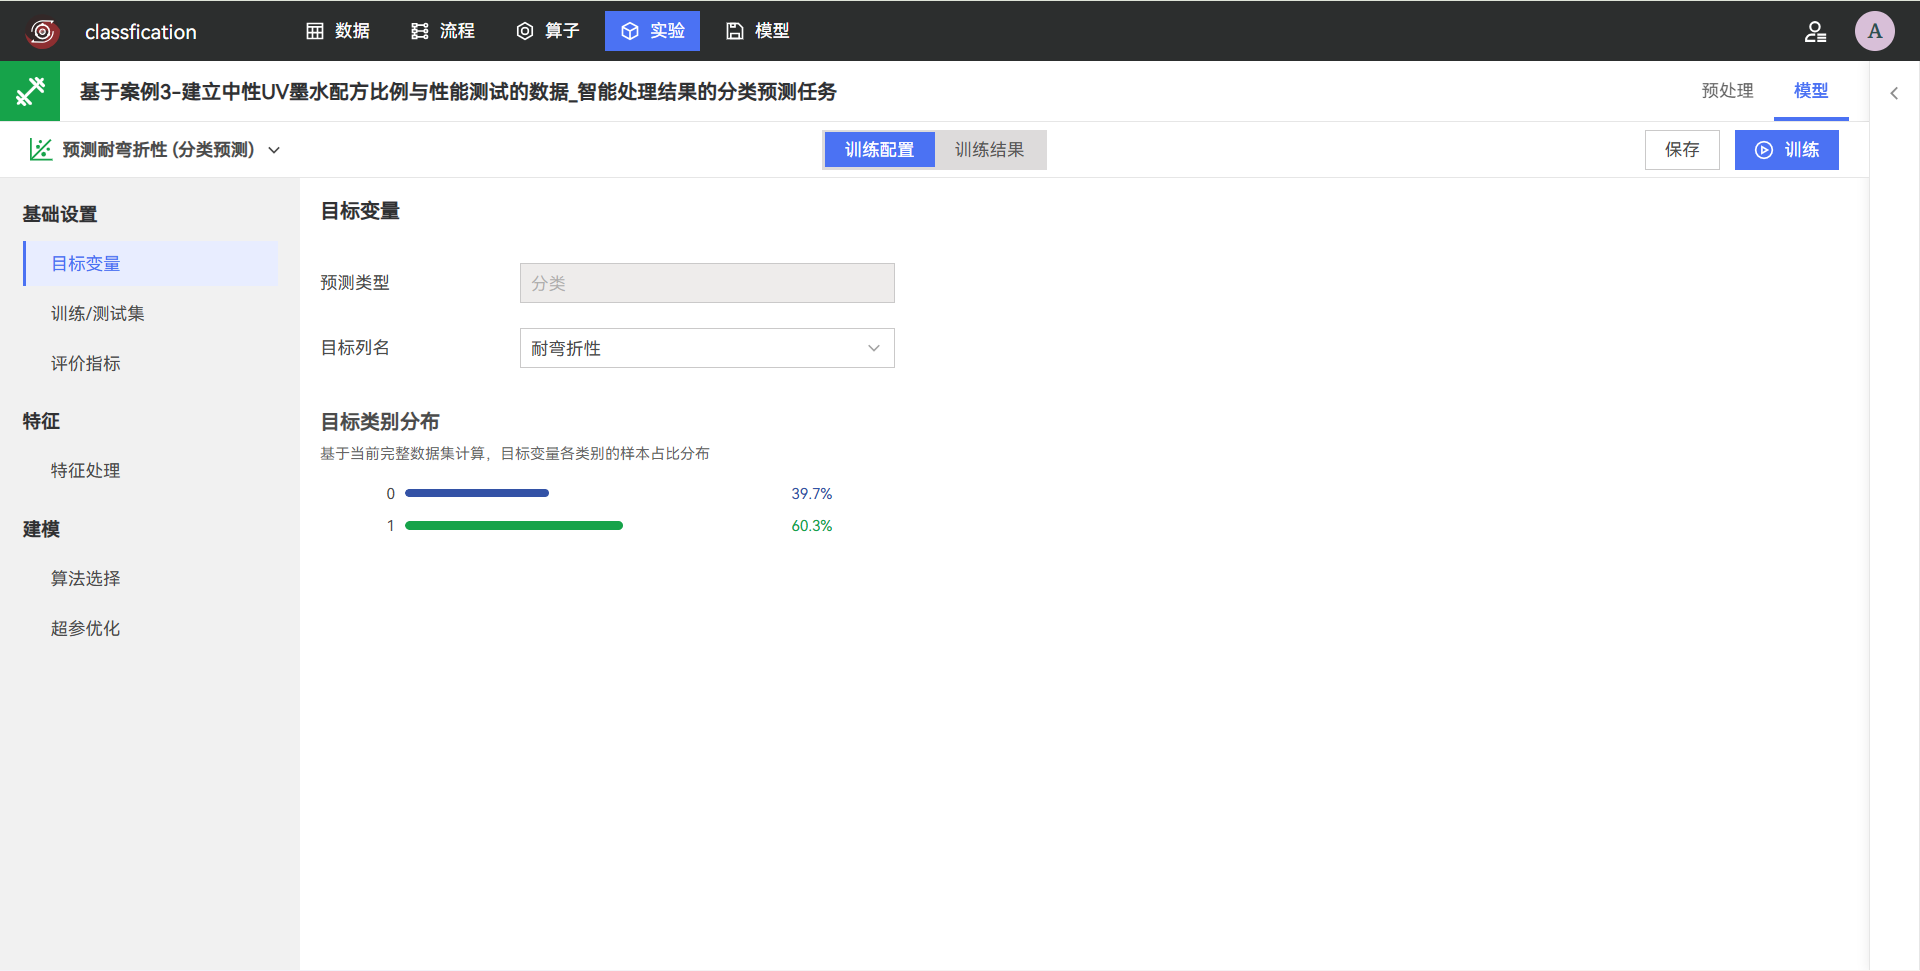Click the 基础设置 section heading
This screenshot has height=971, width=1920.
point(60,214)
